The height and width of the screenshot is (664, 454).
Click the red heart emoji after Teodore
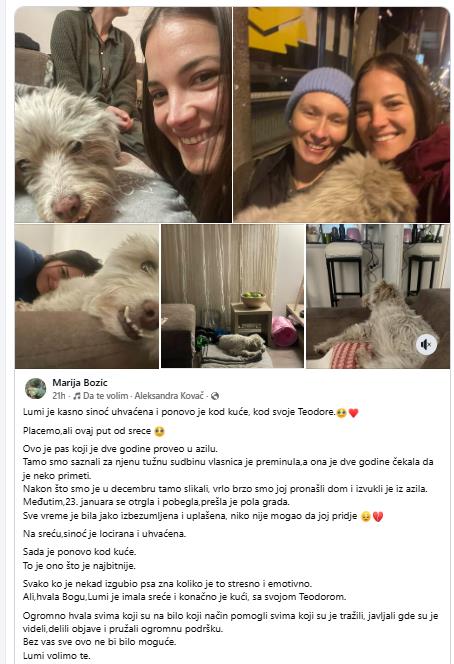pyautogui.click(x=354, y=412)
